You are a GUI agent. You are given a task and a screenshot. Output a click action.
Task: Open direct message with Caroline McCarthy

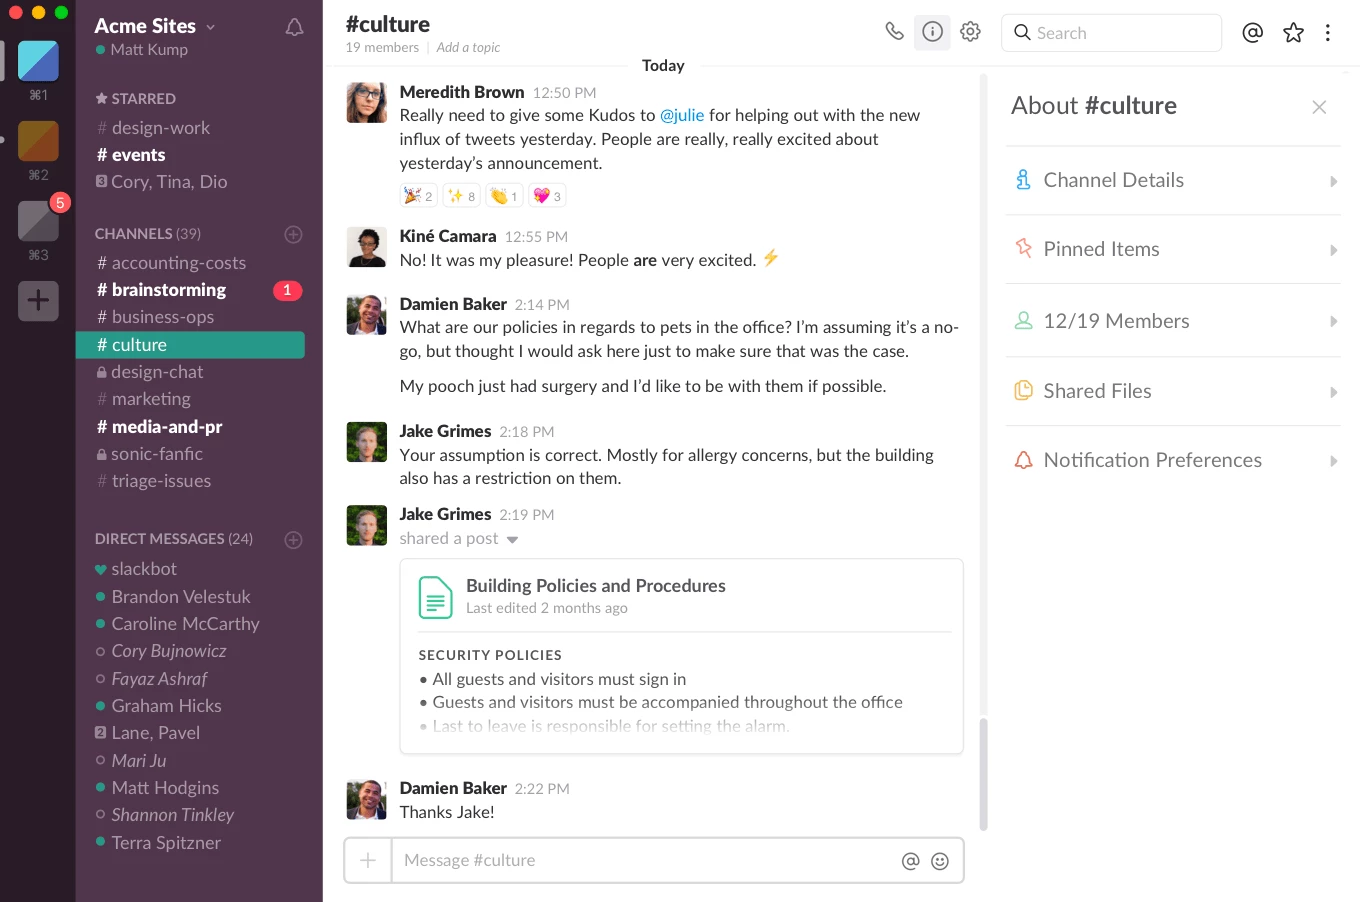click(185, 624)
